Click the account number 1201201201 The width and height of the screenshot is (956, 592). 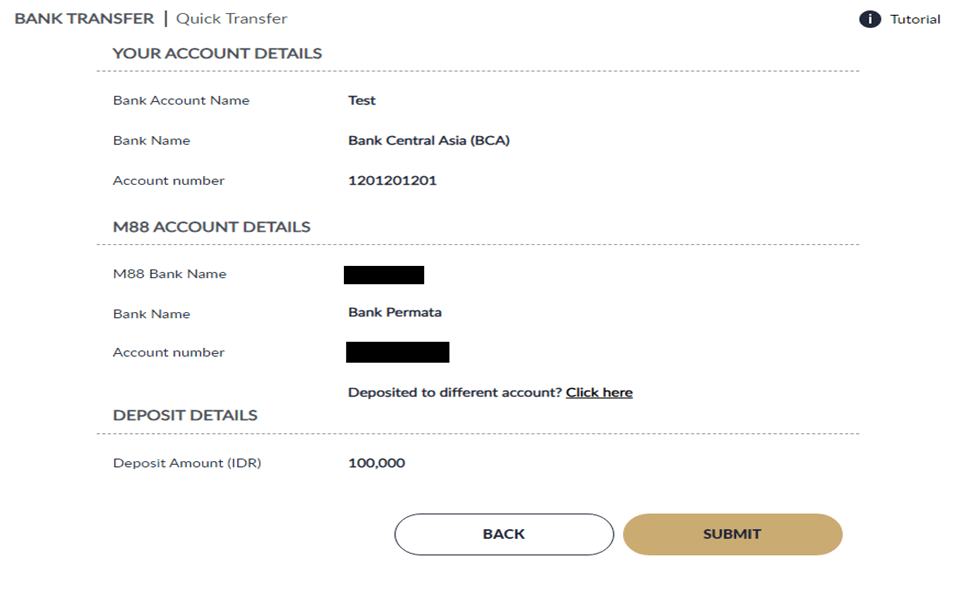(x=392, y=181)
